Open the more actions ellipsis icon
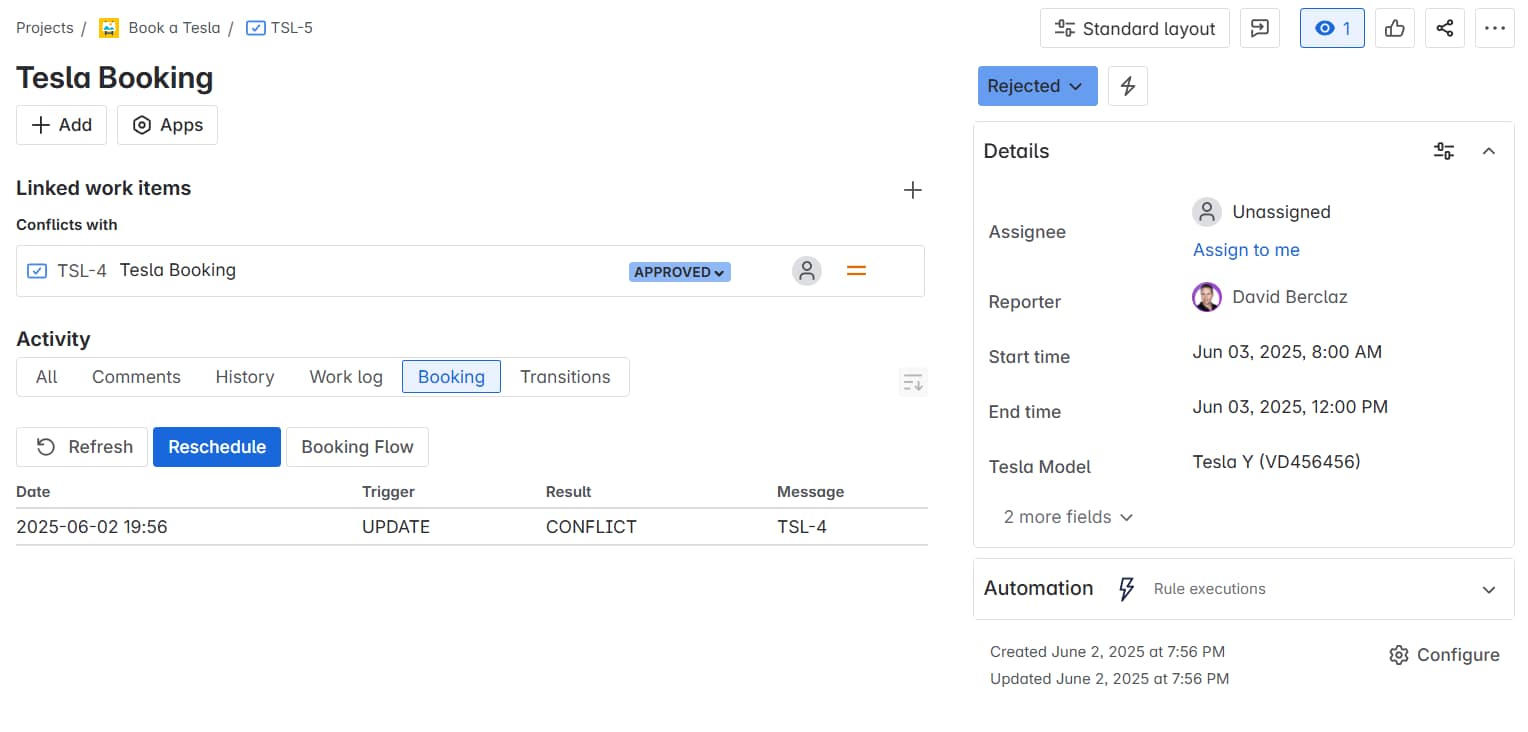 click(1495, 28)
